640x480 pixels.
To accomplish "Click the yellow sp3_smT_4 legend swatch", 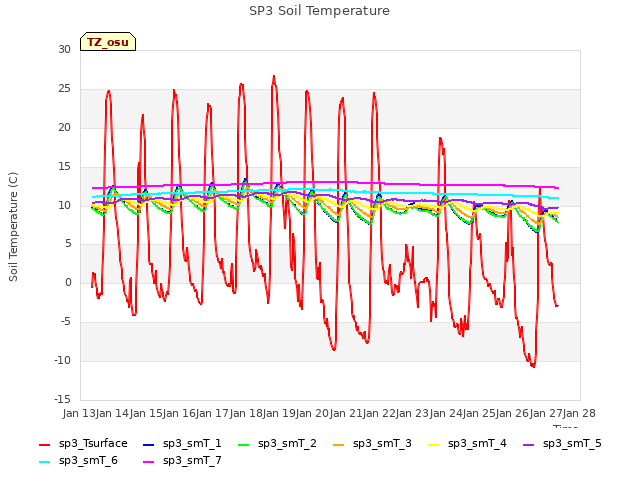I will coord(433,444).
